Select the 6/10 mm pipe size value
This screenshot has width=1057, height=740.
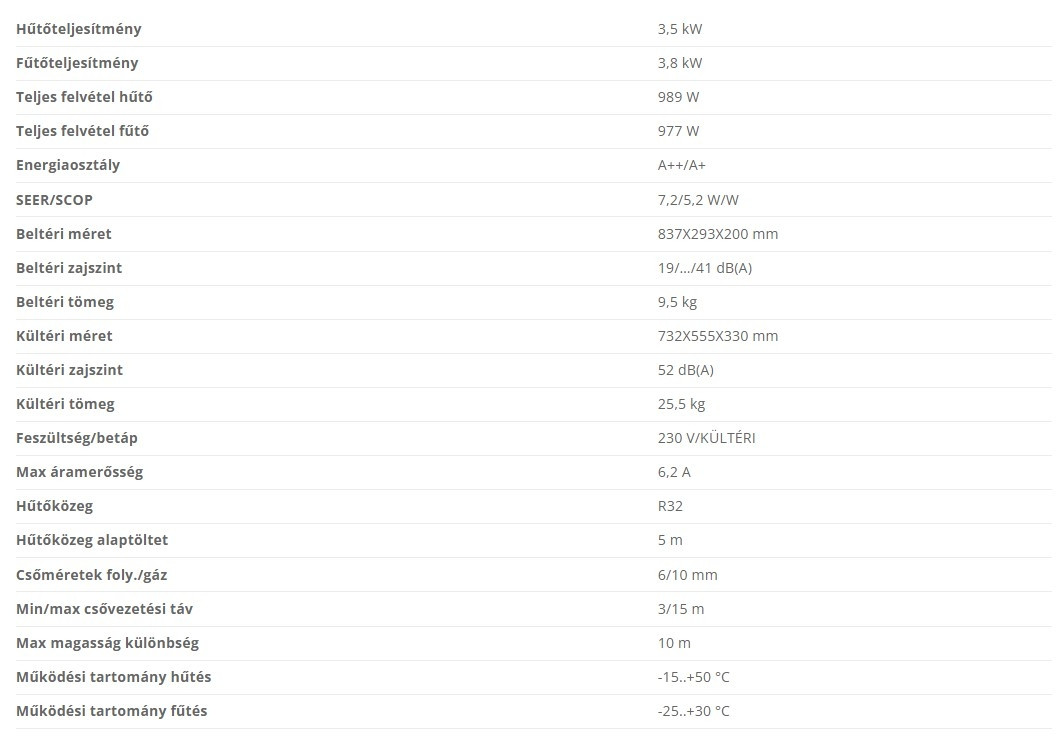coord(687,575)
